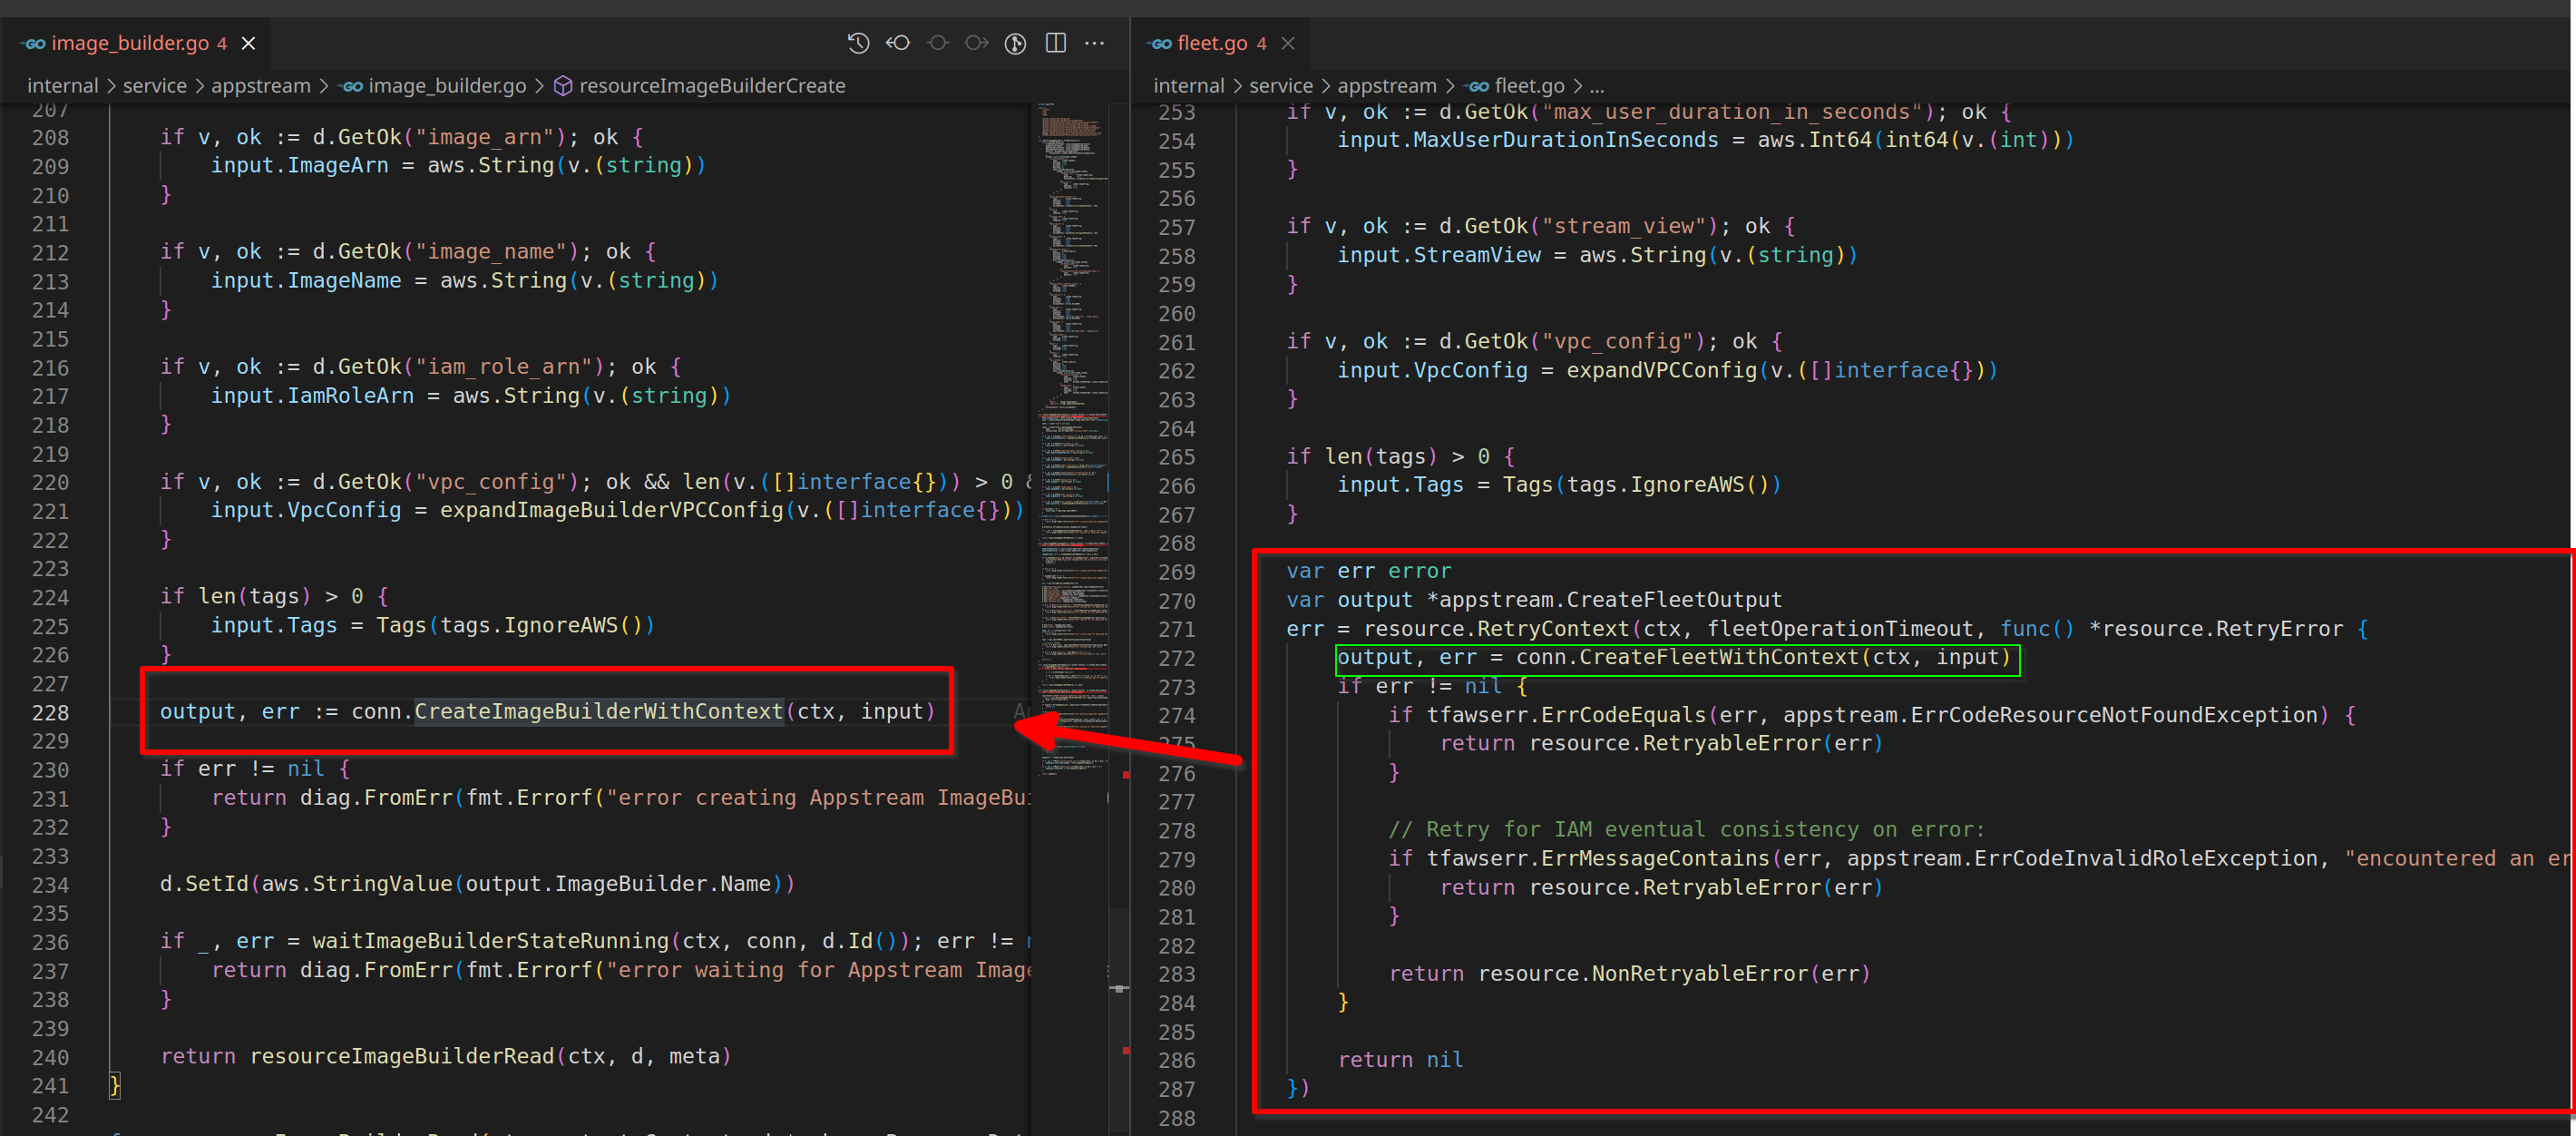Click the middle commit revision icon

tap(937, 43)
